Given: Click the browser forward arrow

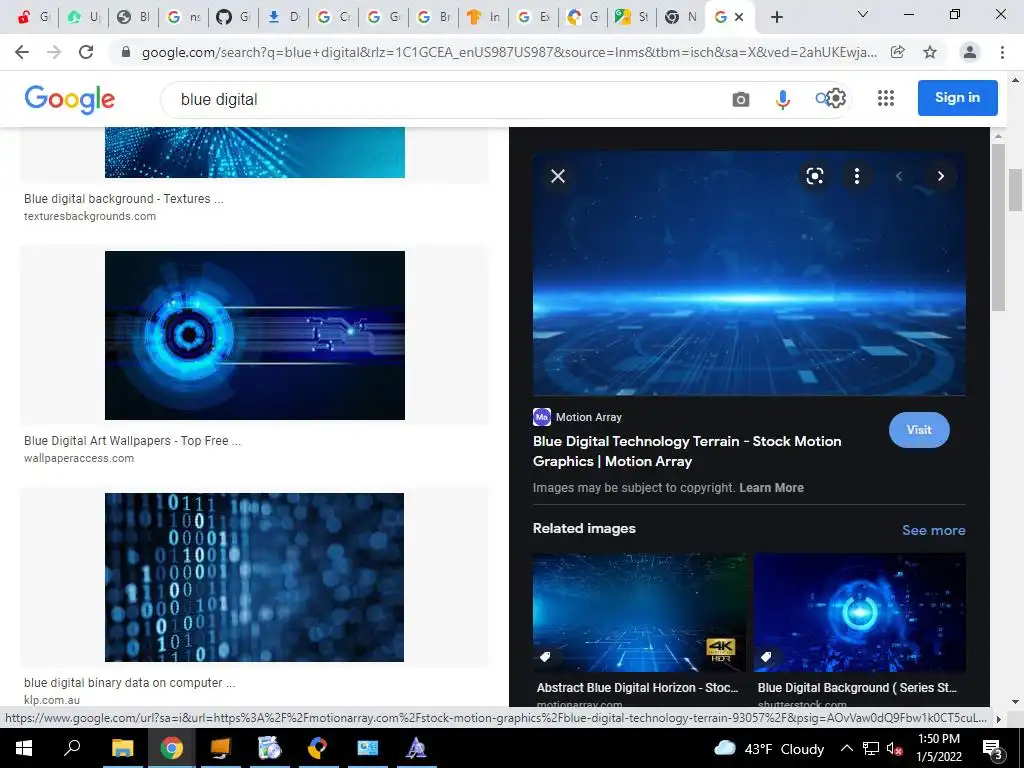Looking at the screenshot, I should [54, 52].
